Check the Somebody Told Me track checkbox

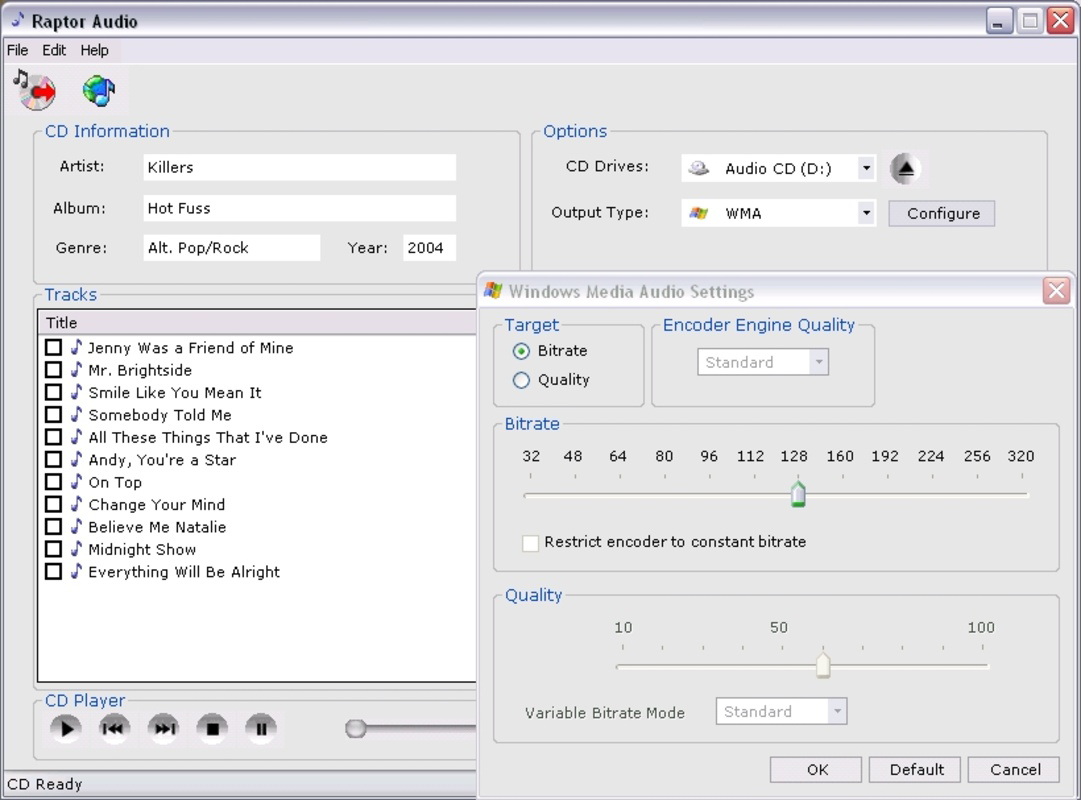click(x=53, y=414)
